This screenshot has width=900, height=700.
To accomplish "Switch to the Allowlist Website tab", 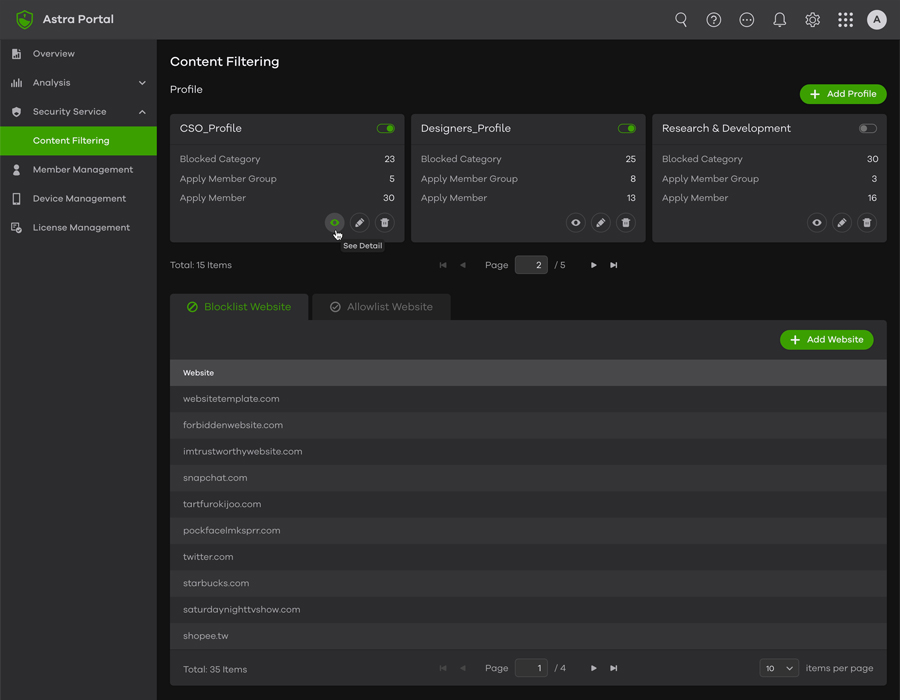I will [x=381, y=307].
